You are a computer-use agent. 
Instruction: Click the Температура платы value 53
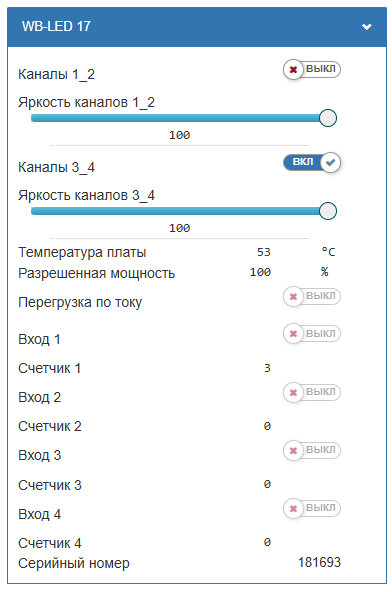(x=264, y=252)
